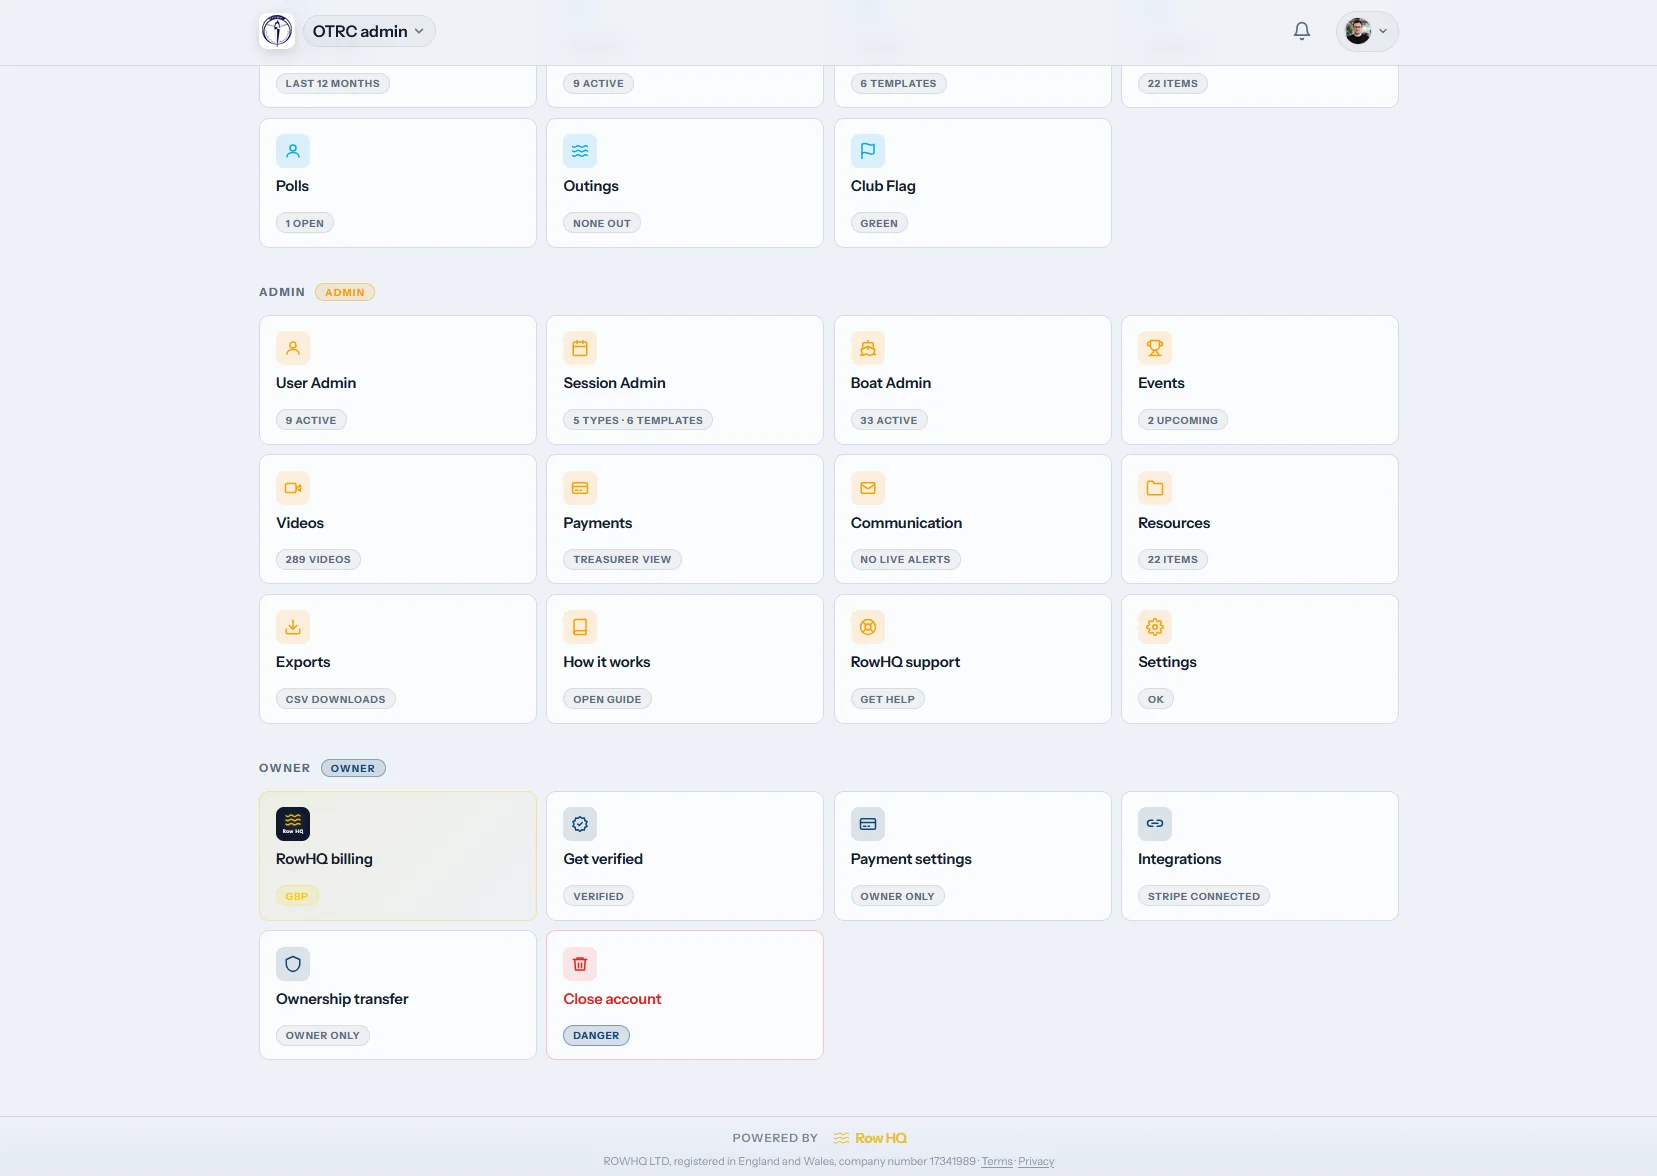Viewport: 1657px width, 1176px height.
Task: Open the Ownership transfer shield icon
Action: (x=293, y=964)
